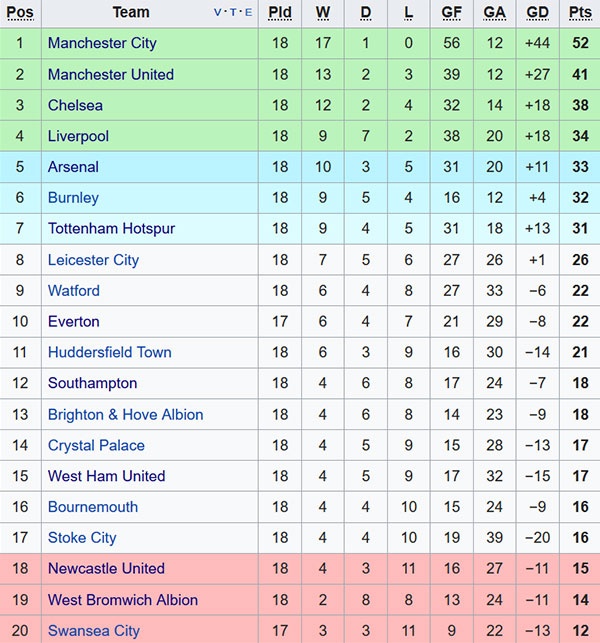
Task: Click the Manchester United team link
Action: tap(110, 74)
